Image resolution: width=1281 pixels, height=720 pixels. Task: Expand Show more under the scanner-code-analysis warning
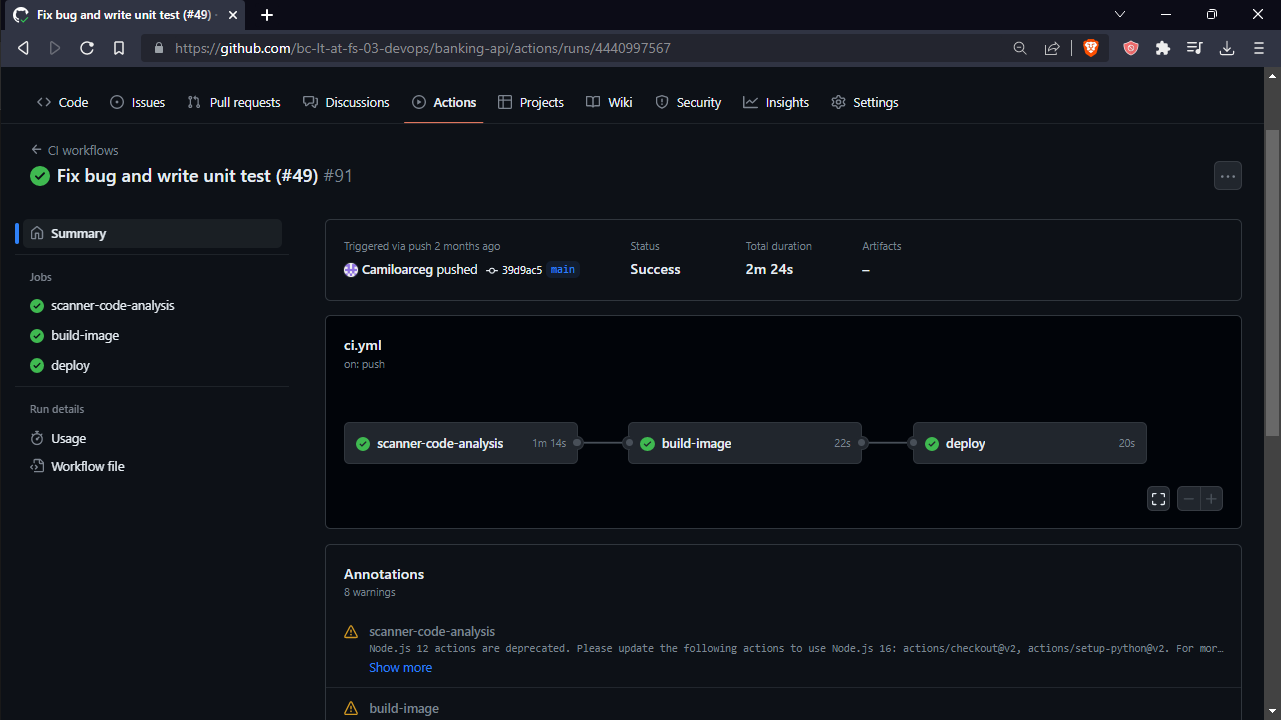point(400,667)
